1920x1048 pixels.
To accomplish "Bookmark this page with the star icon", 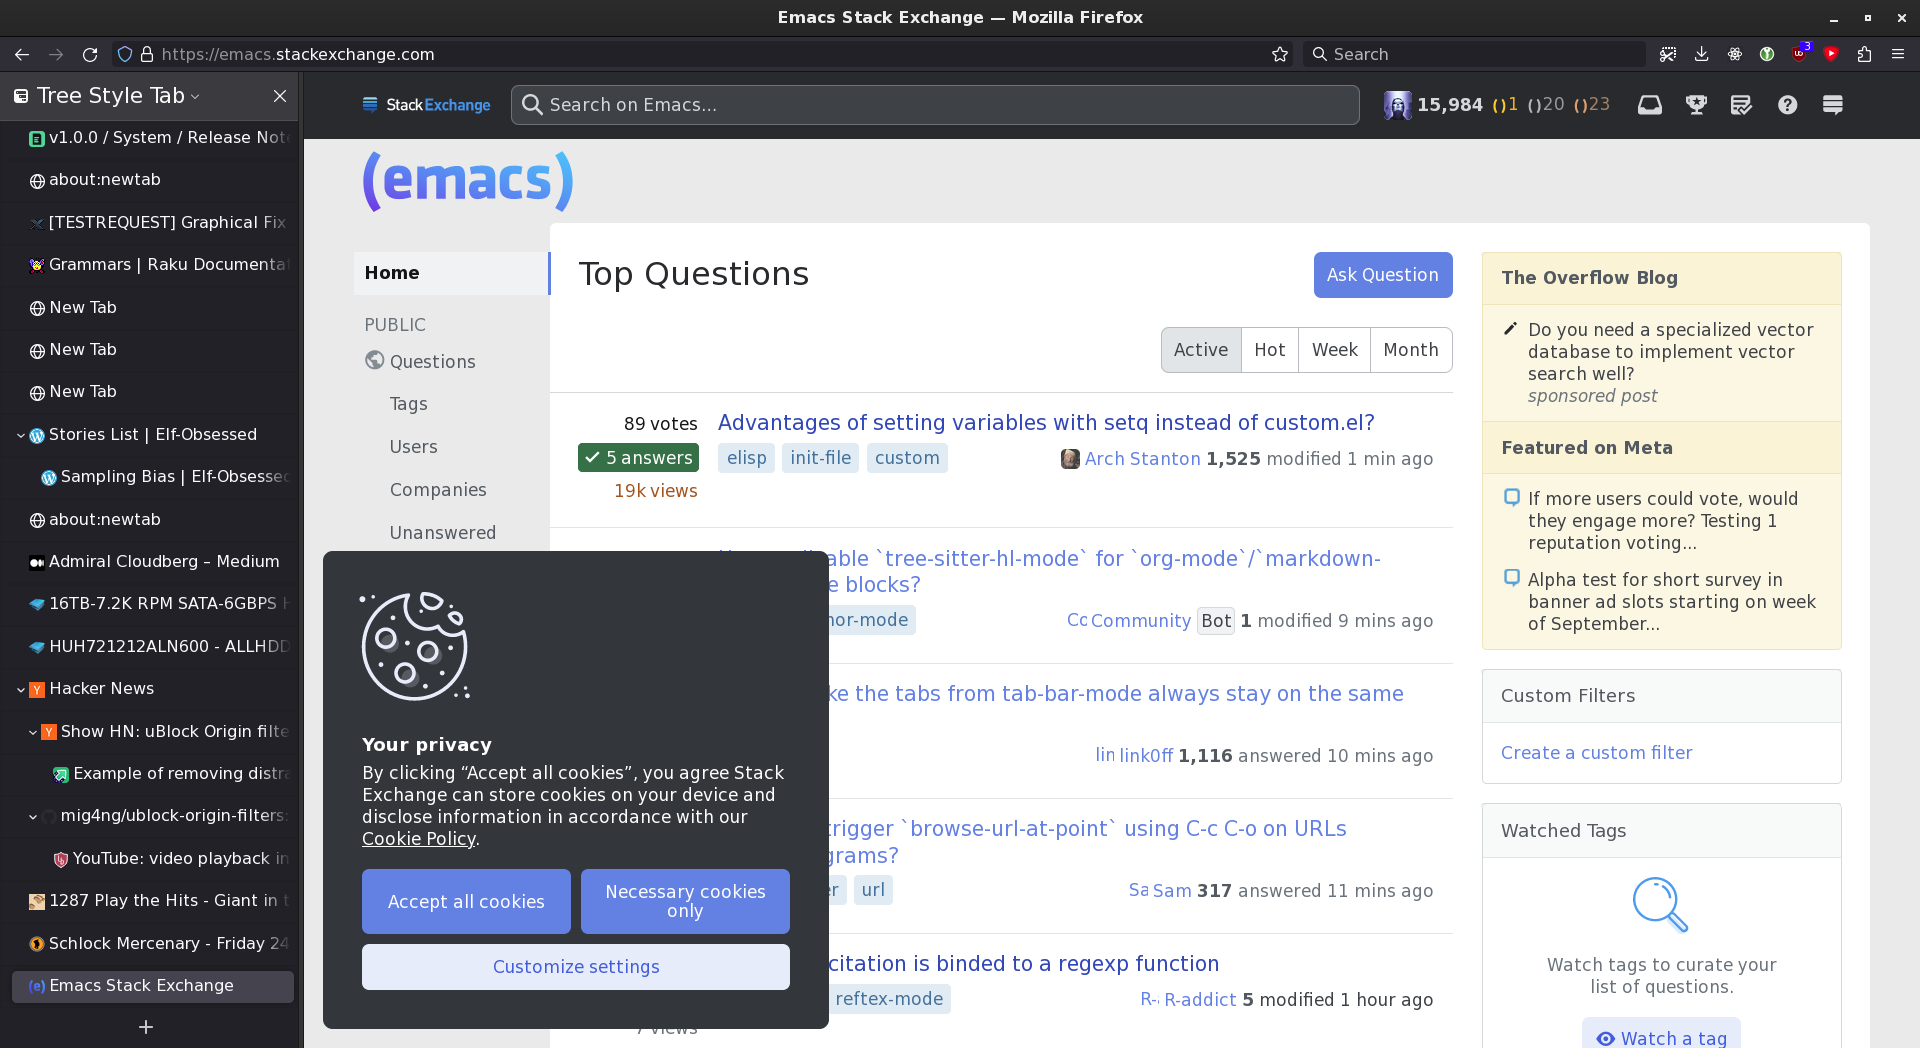I will pos(1280,54).
